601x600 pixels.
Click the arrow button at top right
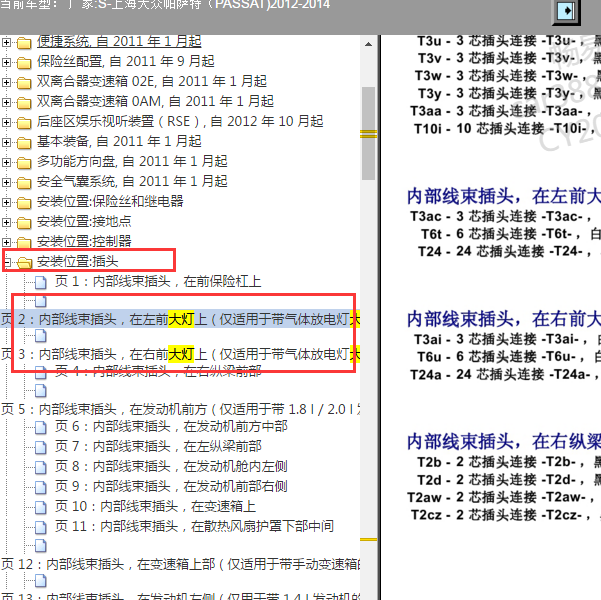[x=566, y=11]
